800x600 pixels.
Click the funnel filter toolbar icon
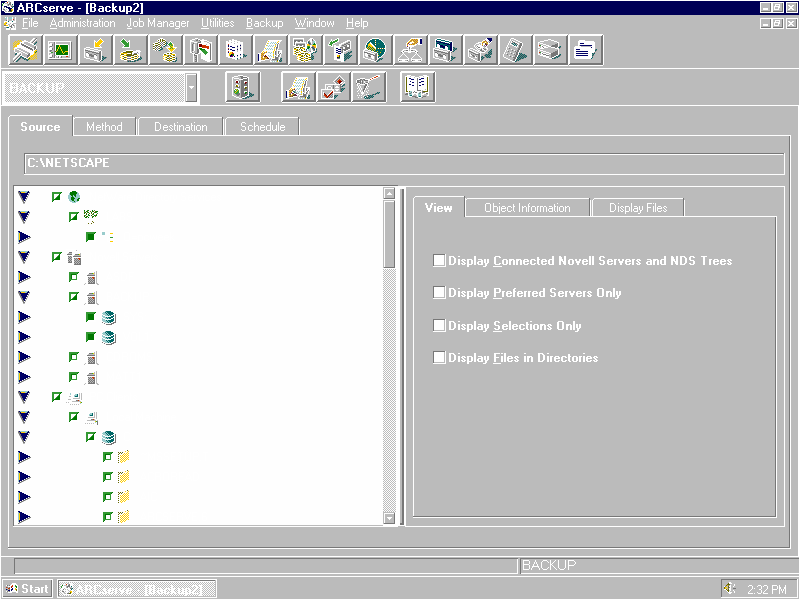coord(369,87)
